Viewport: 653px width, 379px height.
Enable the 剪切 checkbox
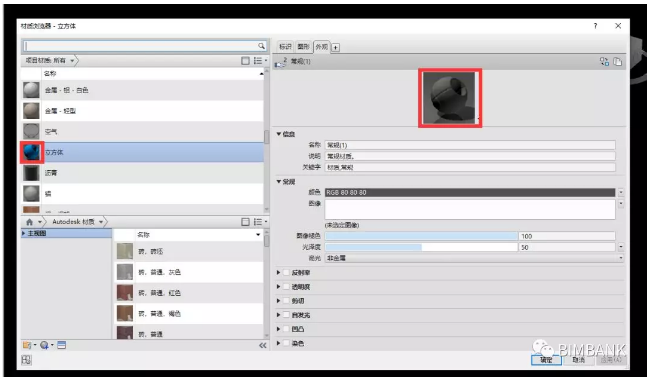click(287, 301)
